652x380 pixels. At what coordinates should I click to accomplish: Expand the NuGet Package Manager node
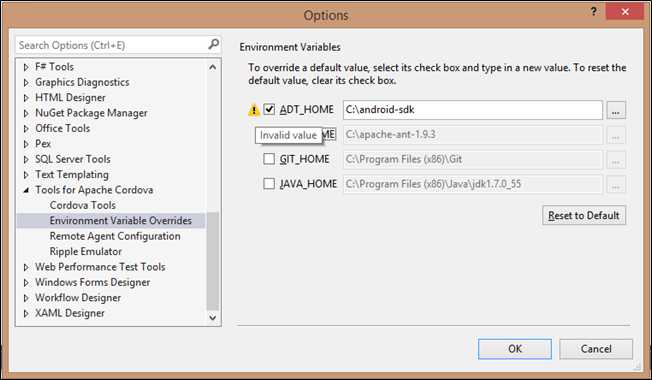click(x=26, y=113)
